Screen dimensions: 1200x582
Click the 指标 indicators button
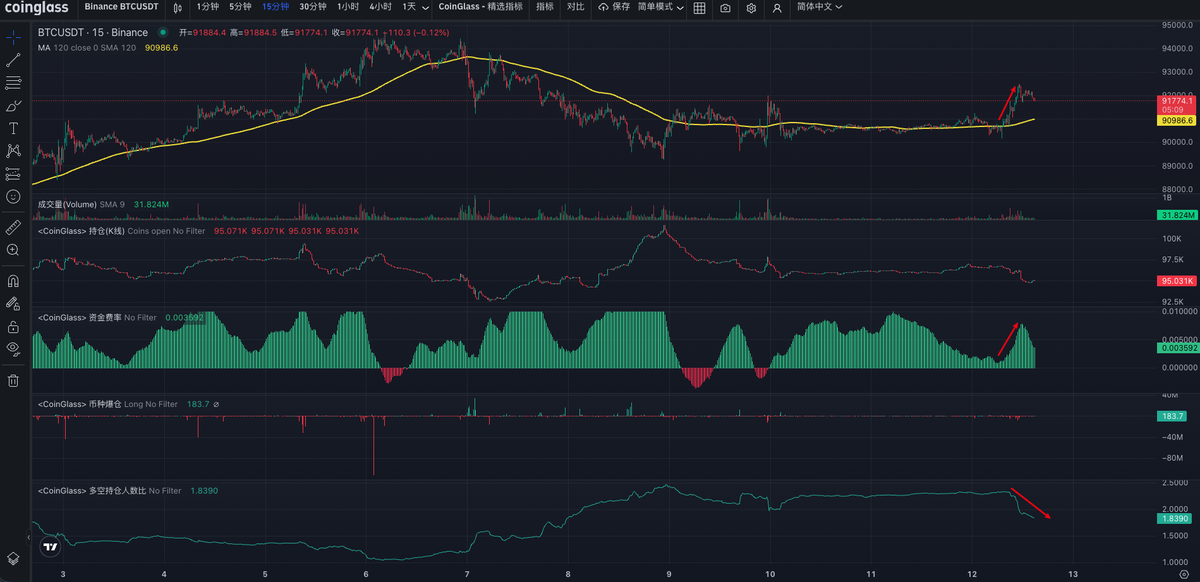point(544,7)
